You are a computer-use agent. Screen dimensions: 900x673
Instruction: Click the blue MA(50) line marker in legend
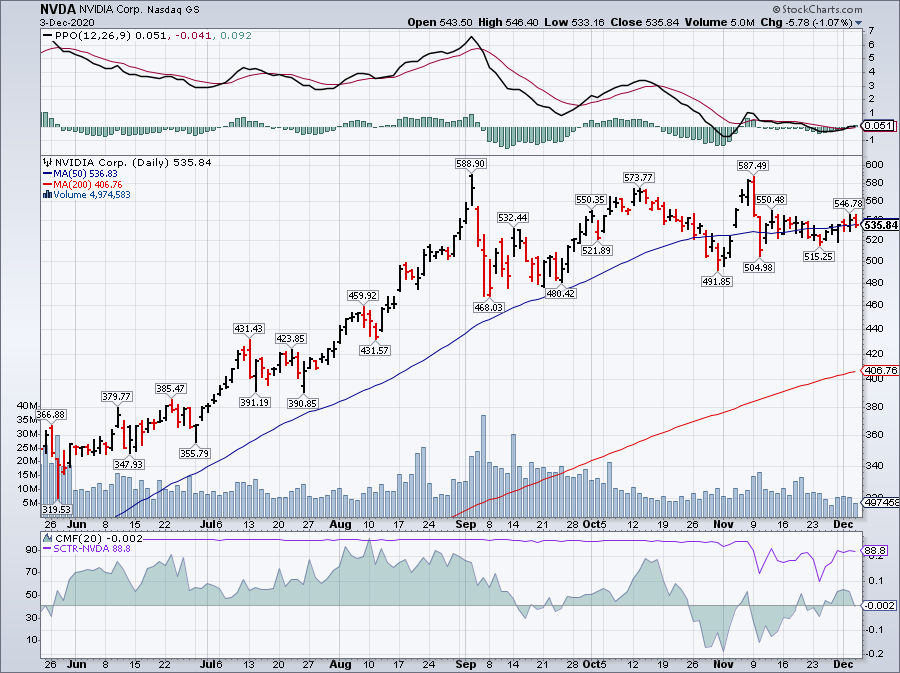coord(48,174)
